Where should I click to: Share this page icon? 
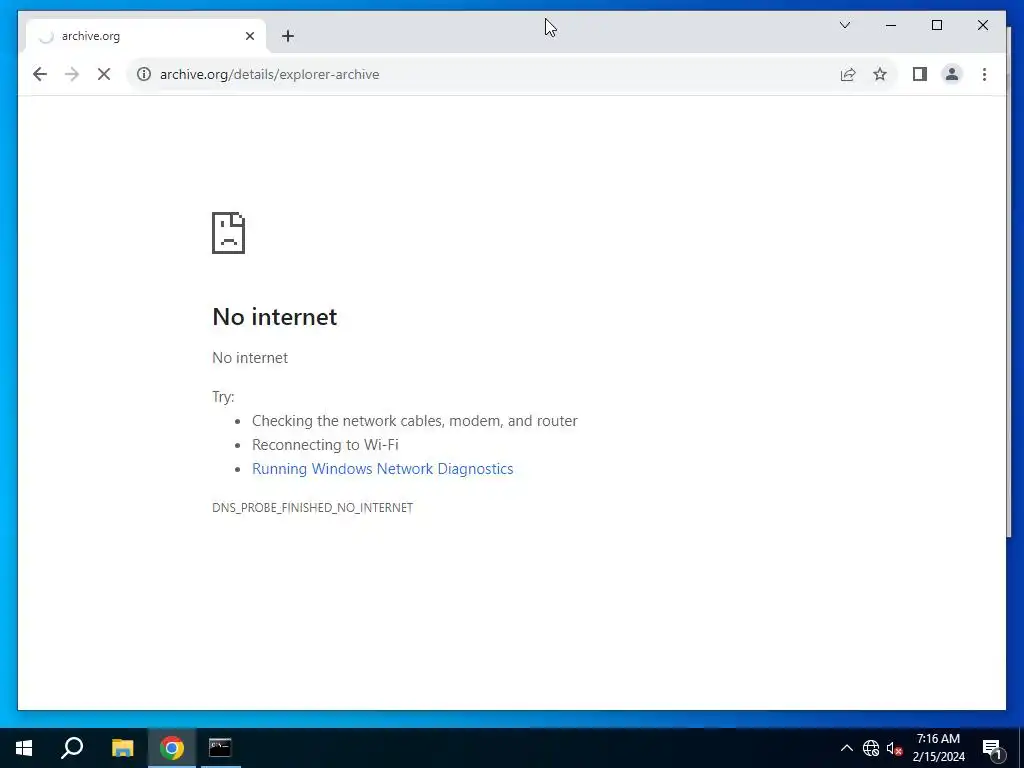[x=848, y=74]
